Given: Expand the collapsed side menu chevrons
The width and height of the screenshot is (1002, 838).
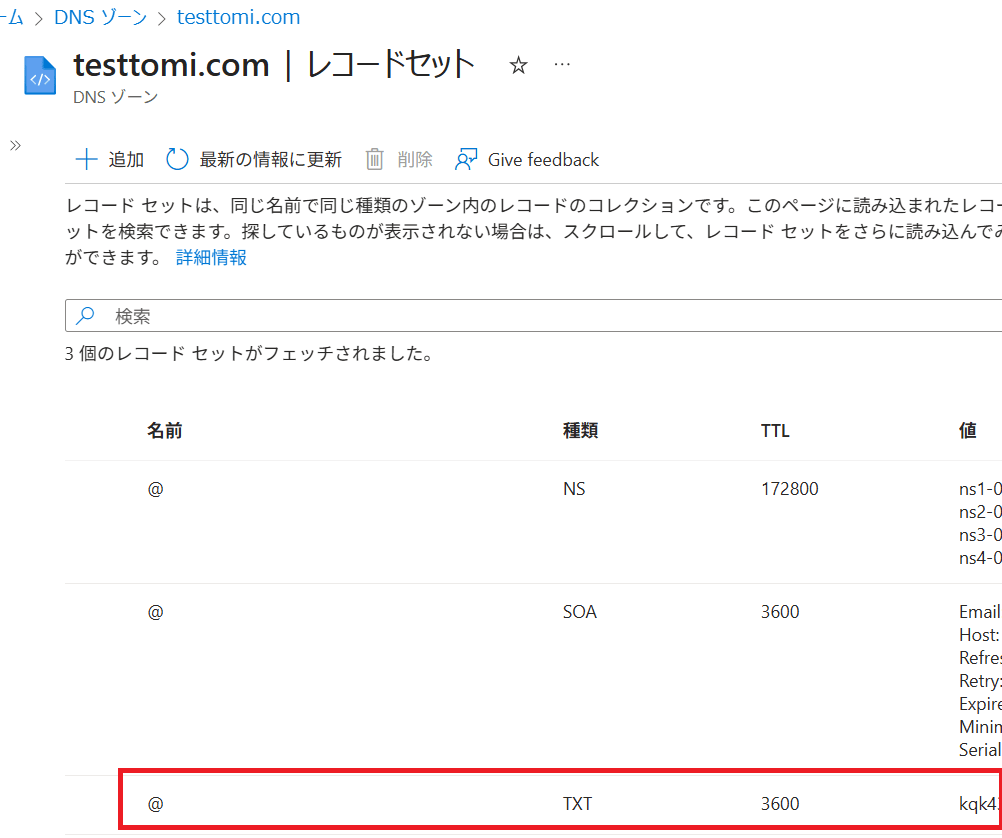Looking at the screenshot, I should 15,146.
